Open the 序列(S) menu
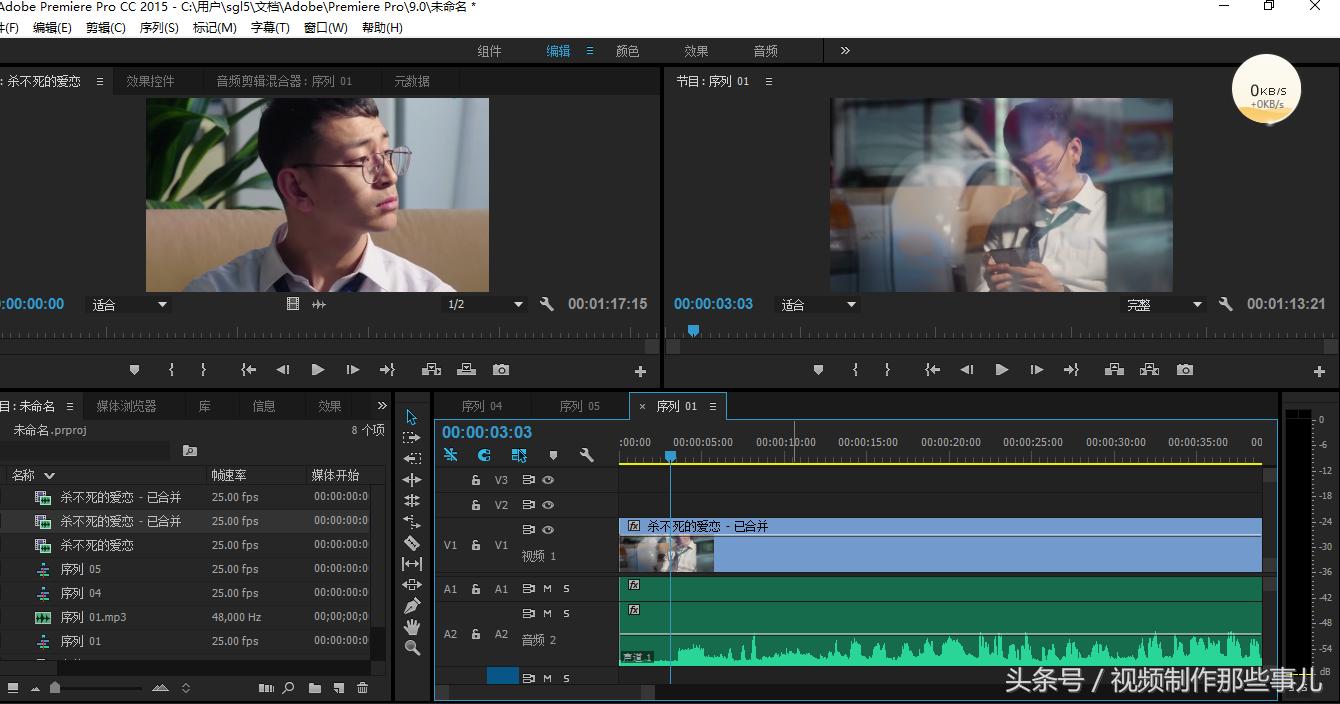The width and height of the screenshot is (1340, 704). tap(159, 28)
